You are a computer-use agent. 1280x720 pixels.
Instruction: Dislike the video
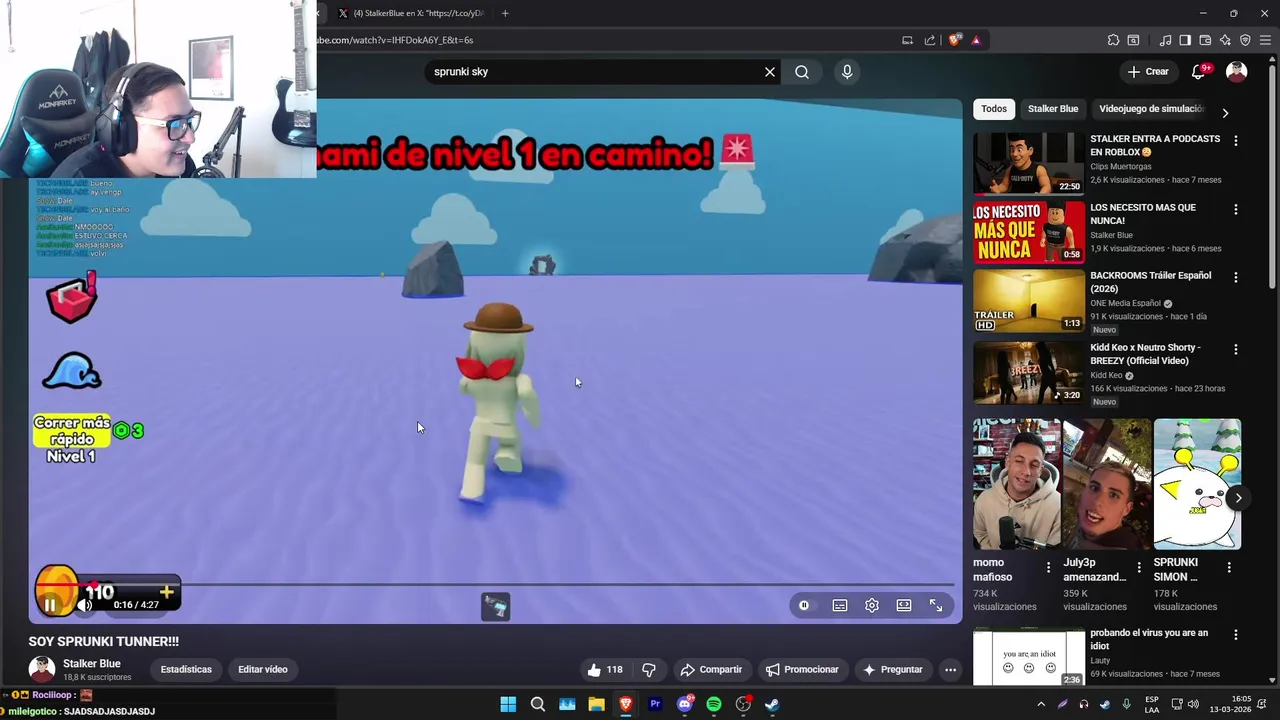[x=649, y=669]
